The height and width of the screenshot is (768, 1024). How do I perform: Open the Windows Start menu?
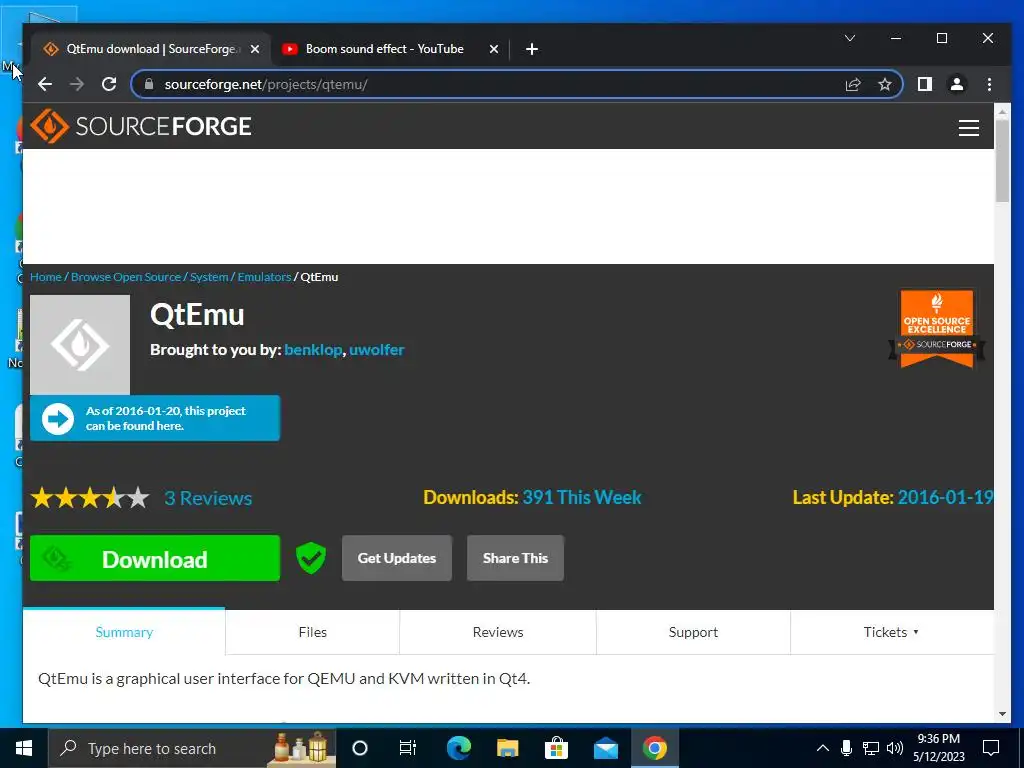point(24,748)
